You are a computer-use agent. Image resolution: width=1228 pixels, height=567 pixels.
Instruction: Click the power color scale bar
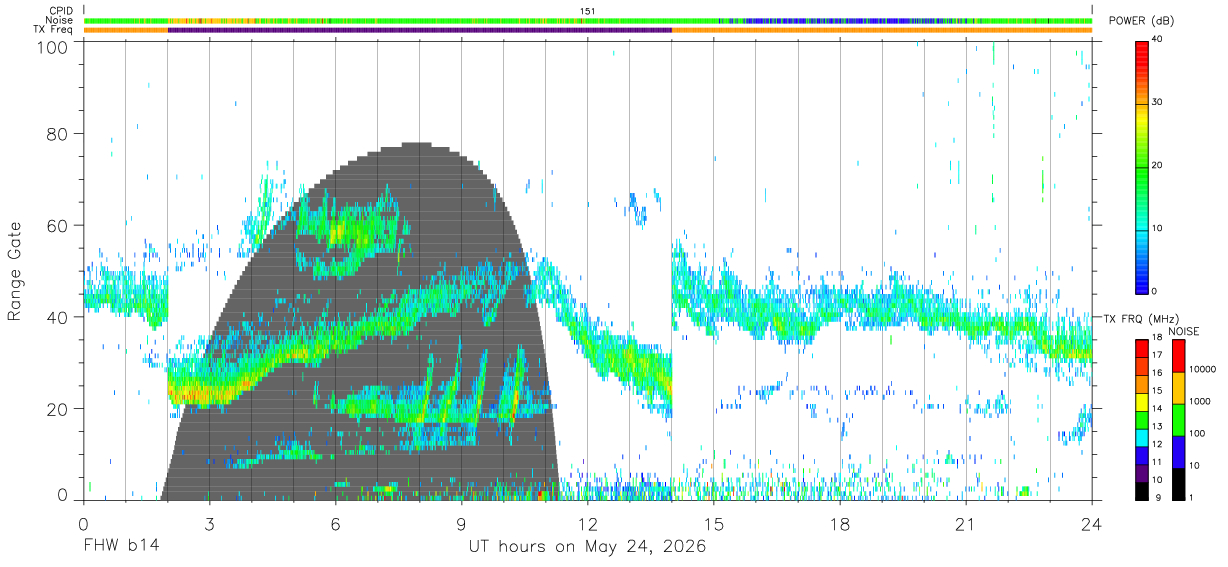pyautogui.click(x=1142, y=167)
